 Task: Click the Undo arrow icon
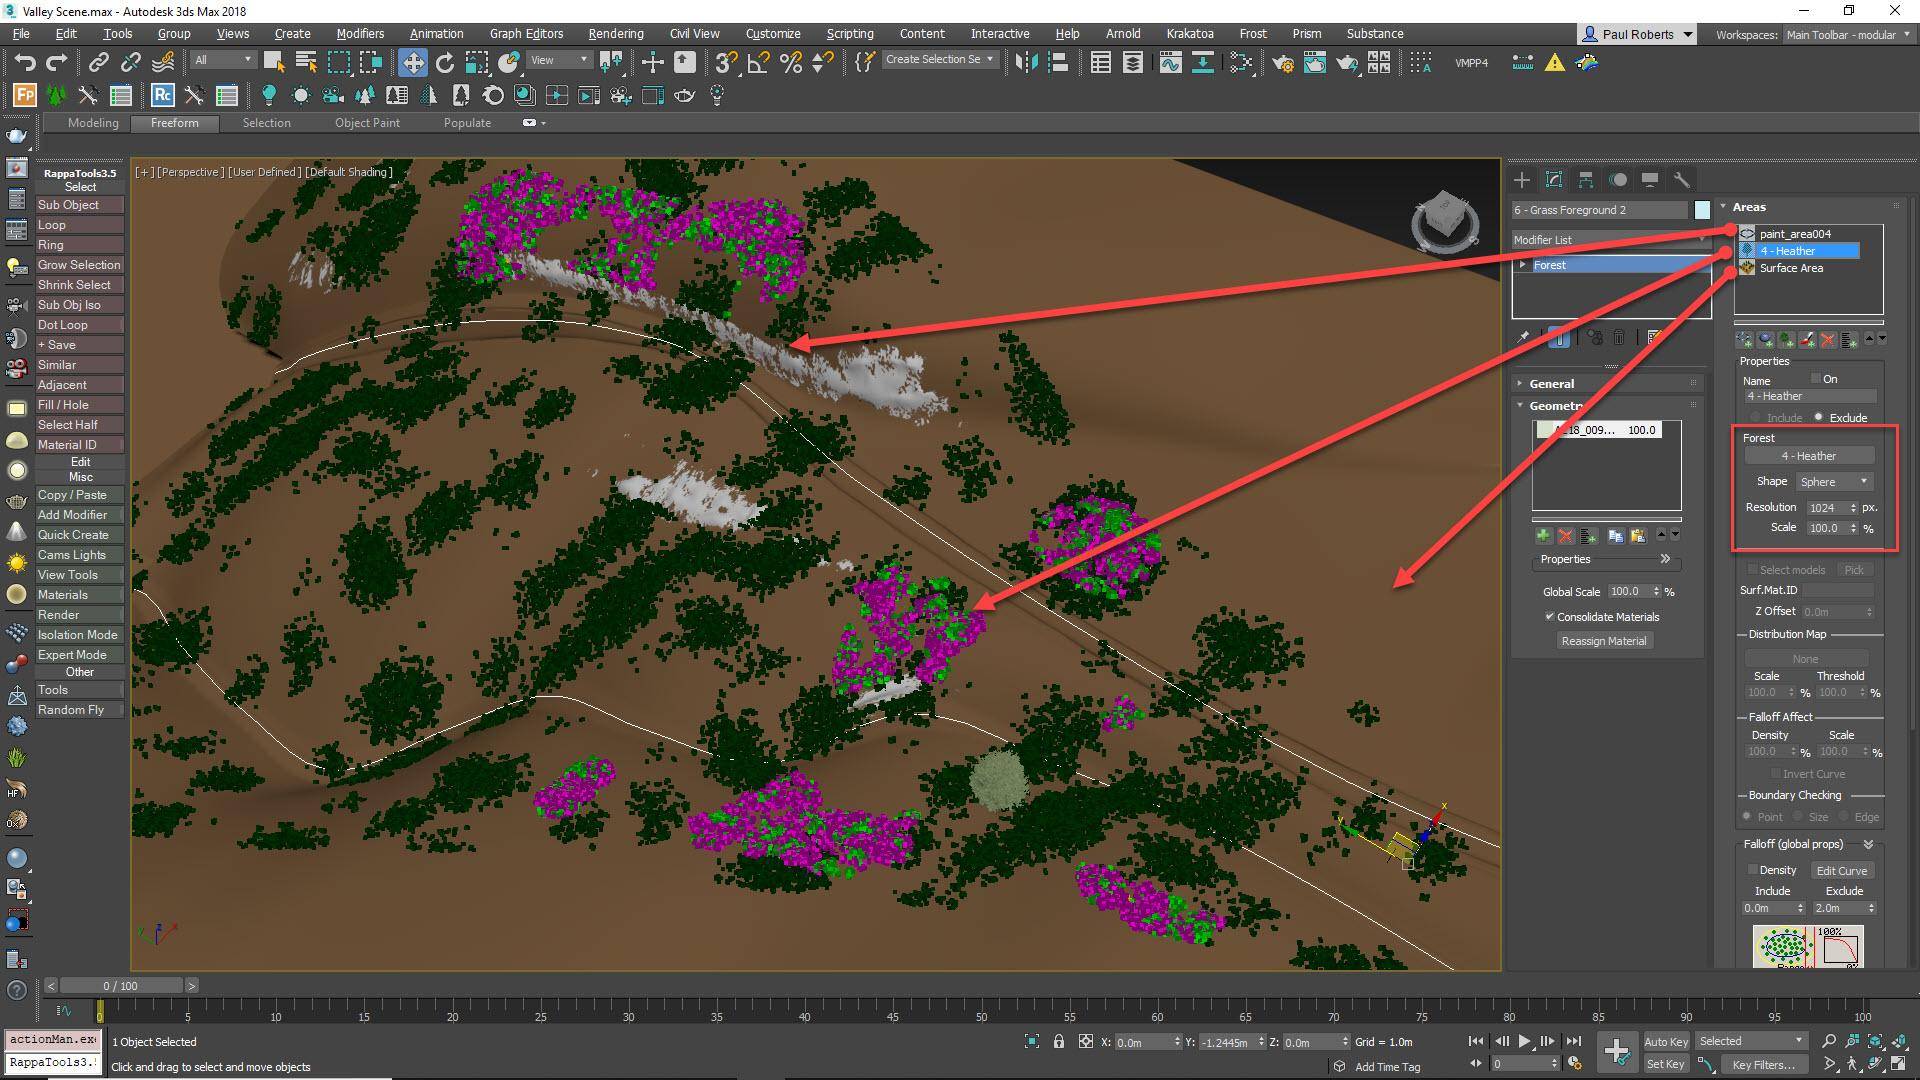point(25,62)
